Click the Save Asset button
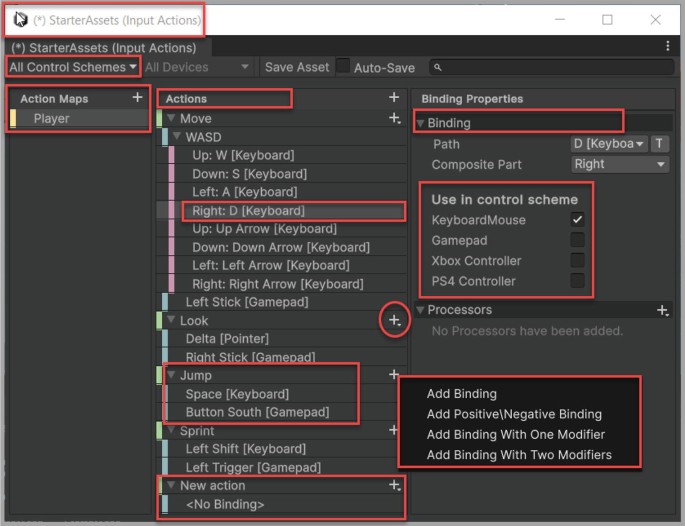The width and height of the screenshot is (685, 526). pos(296,67)
